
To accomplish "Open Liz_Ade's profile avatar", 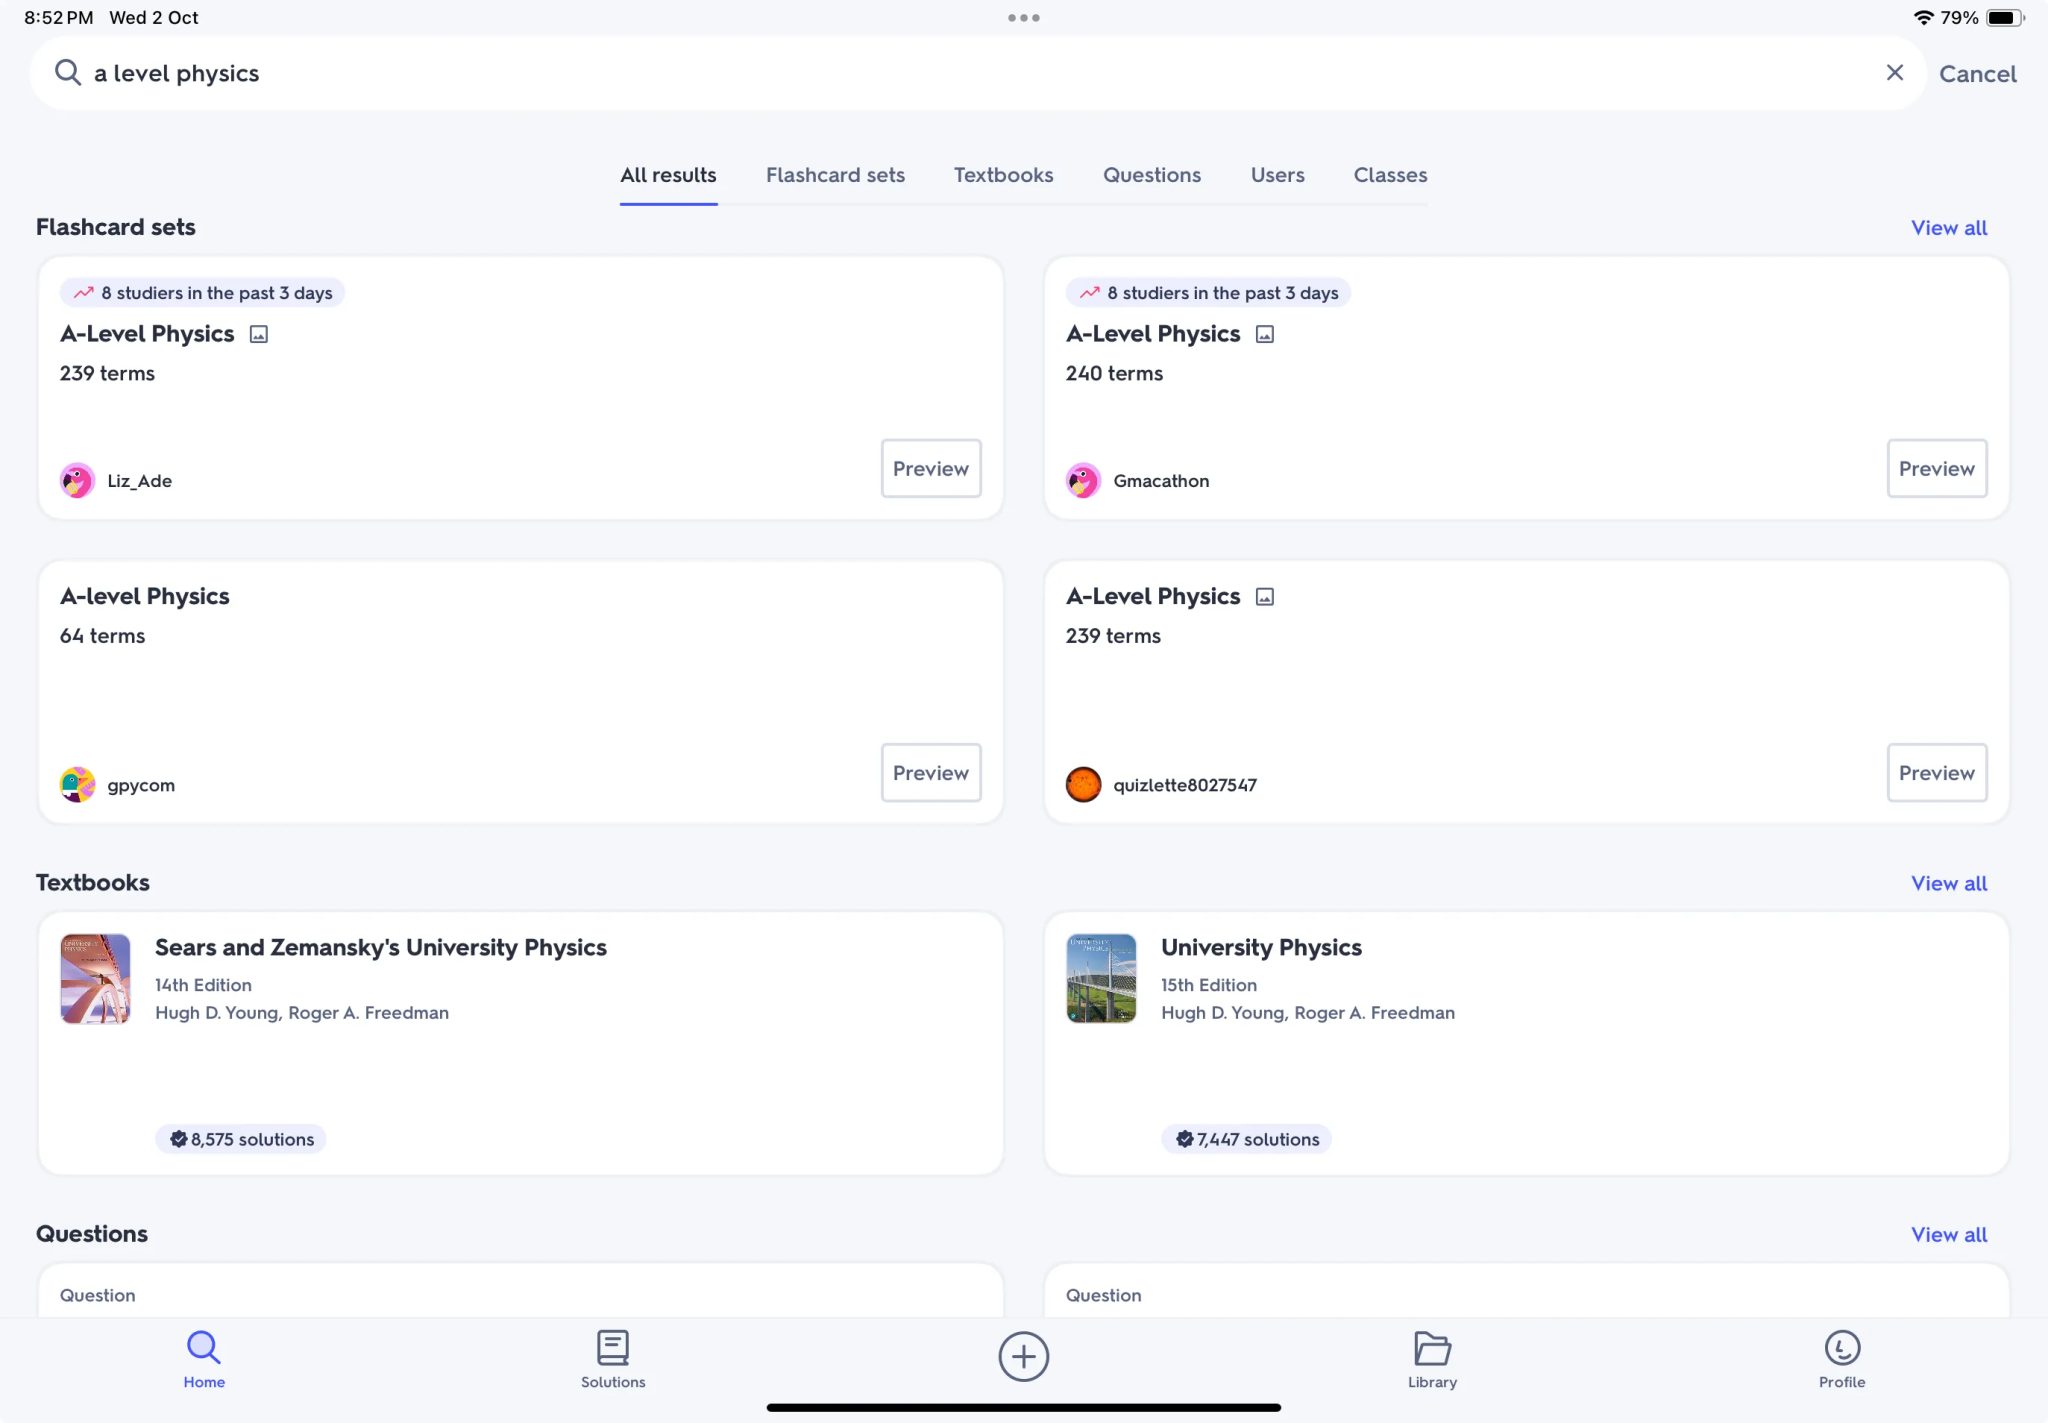I will pos(76,480).
